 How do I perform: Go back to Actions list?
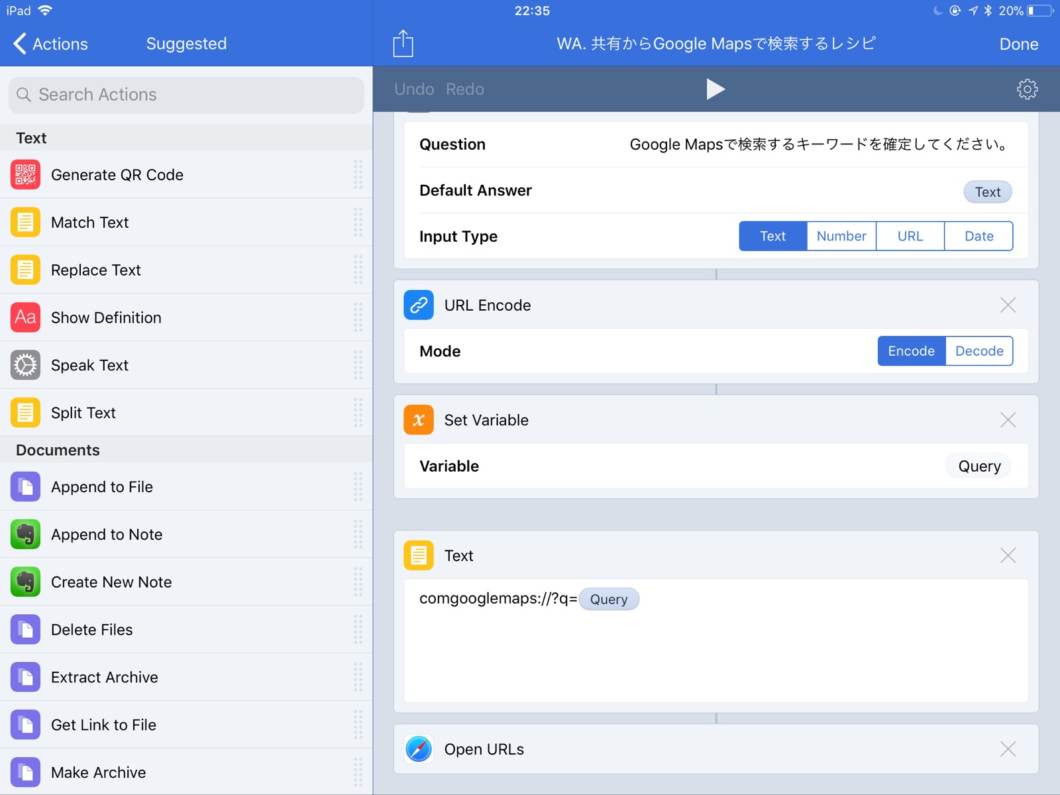pyautogui.click(x=51, y=44)
